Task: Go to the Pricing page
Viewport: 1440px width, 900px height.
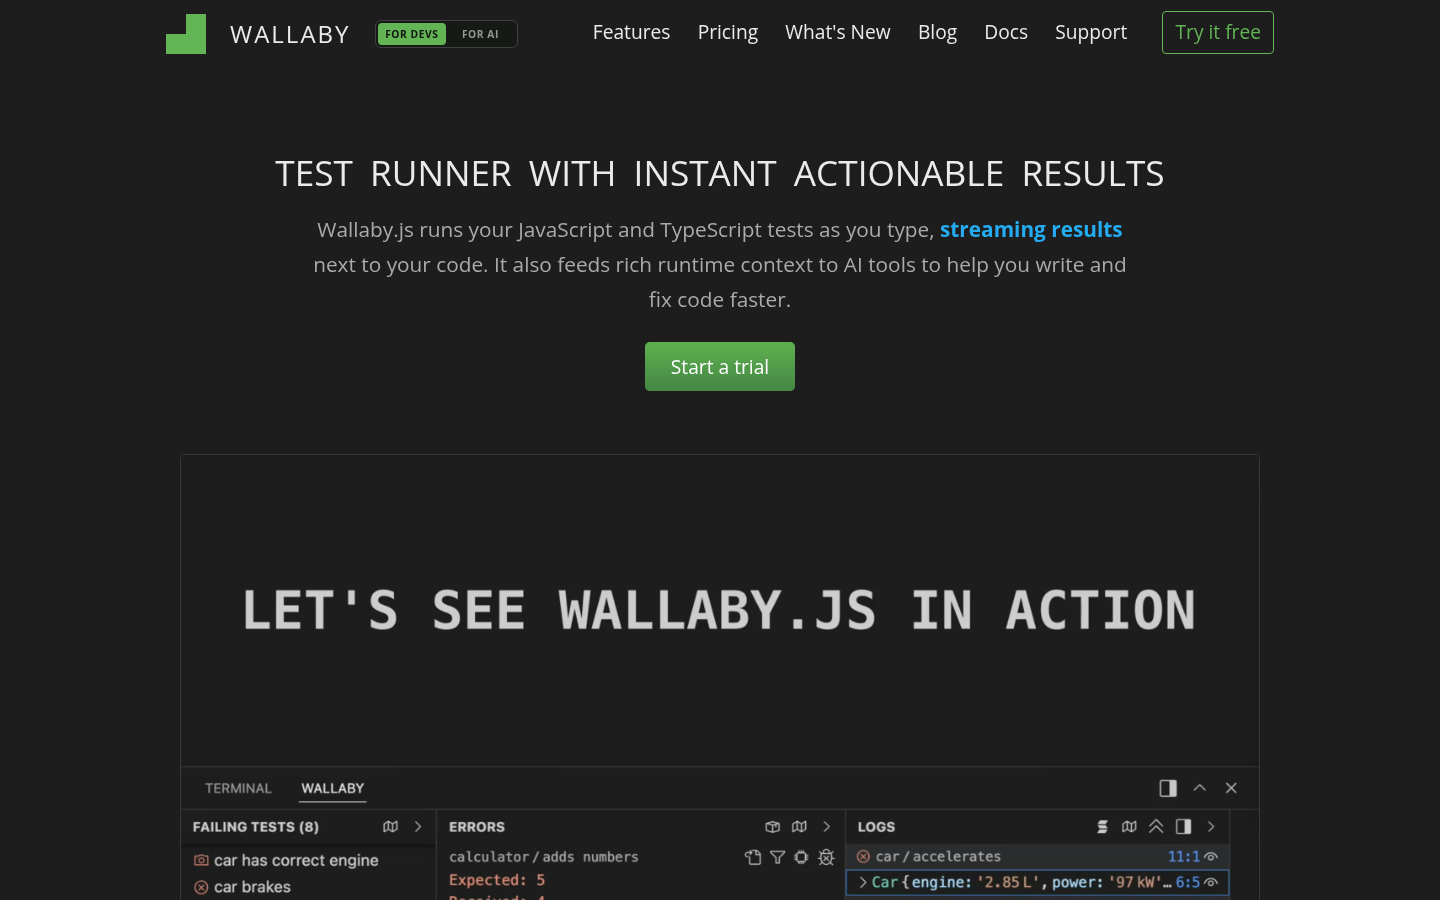Action: [x=728, y=32]
